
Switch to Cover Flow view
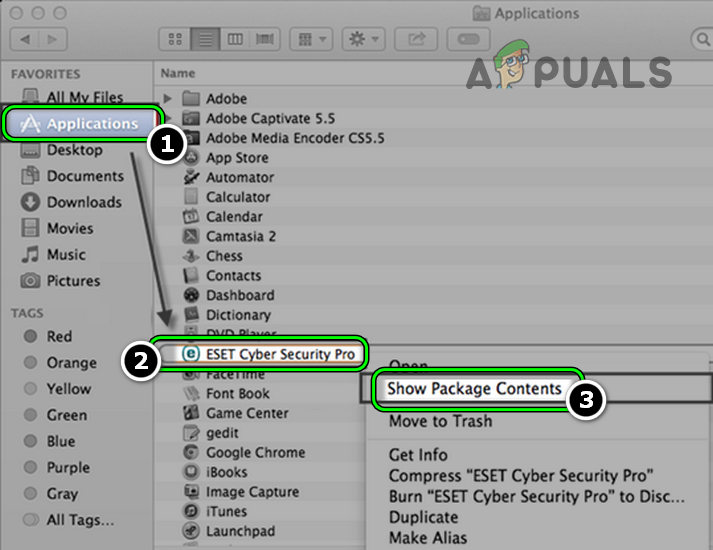tap(265, 40)
